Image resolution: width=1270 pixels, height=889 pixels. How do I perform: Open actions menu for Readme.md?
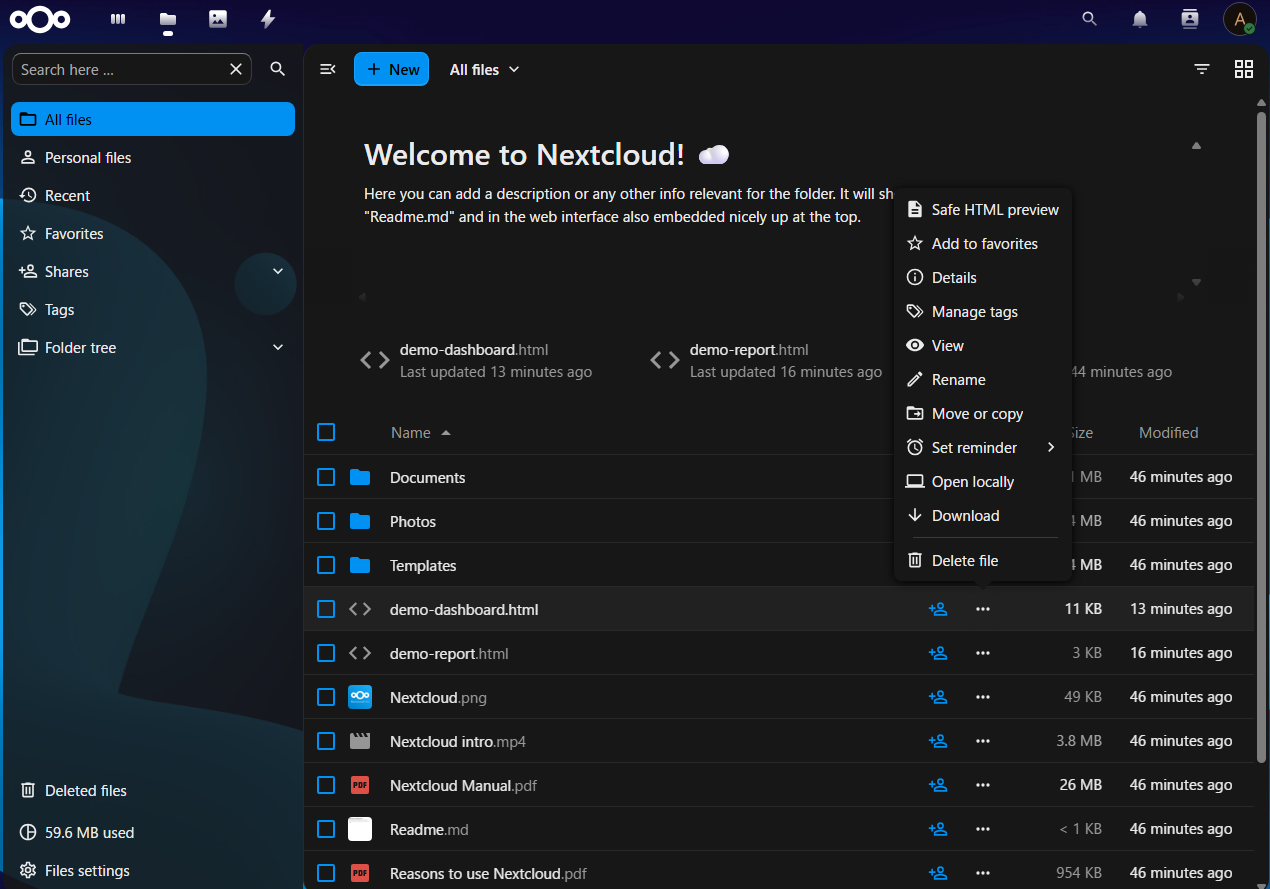pyautogui.click(x=983, y=829)
